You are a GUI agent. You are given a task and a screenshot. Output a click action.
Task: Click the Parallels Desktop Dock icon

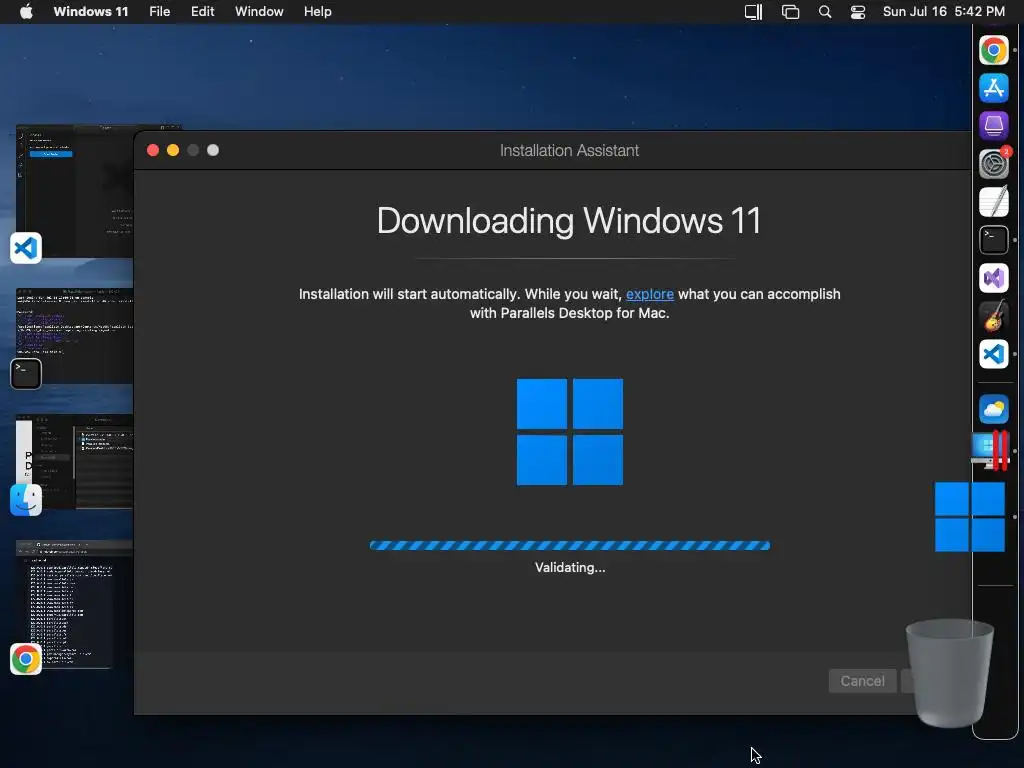coord(992,450)
